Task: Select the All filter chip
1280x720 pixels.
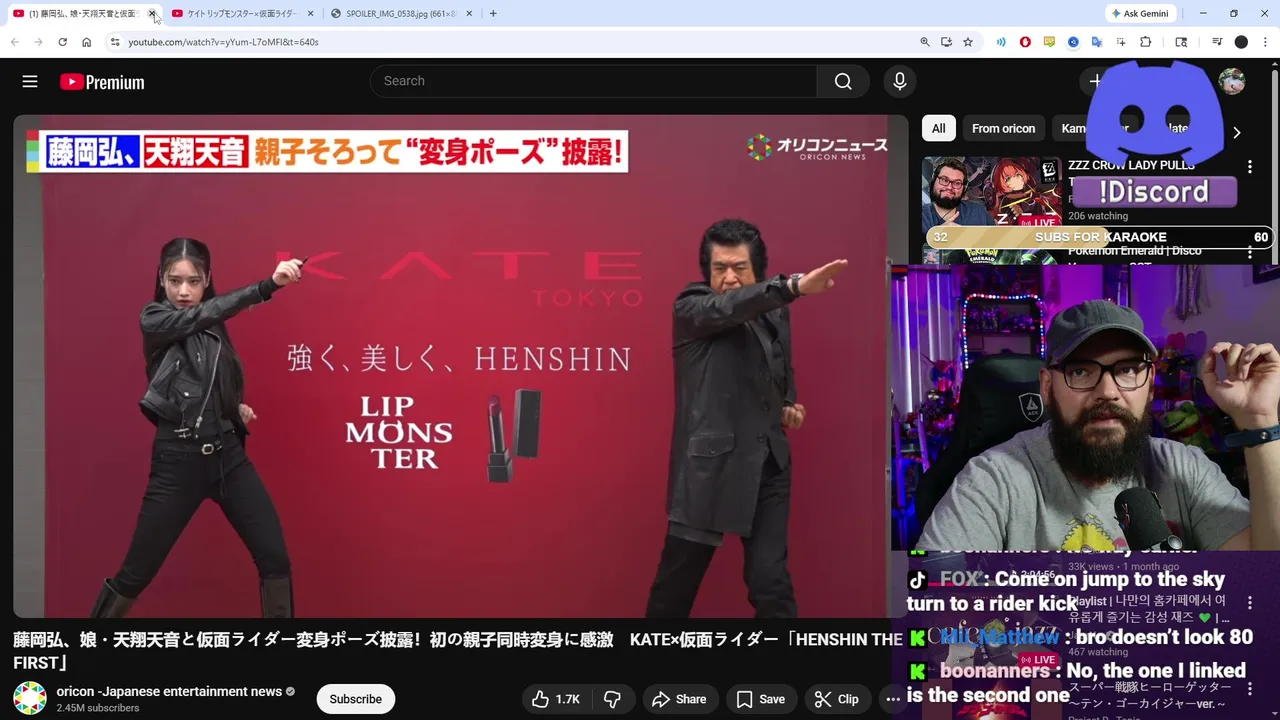Action: coord(938,128)
